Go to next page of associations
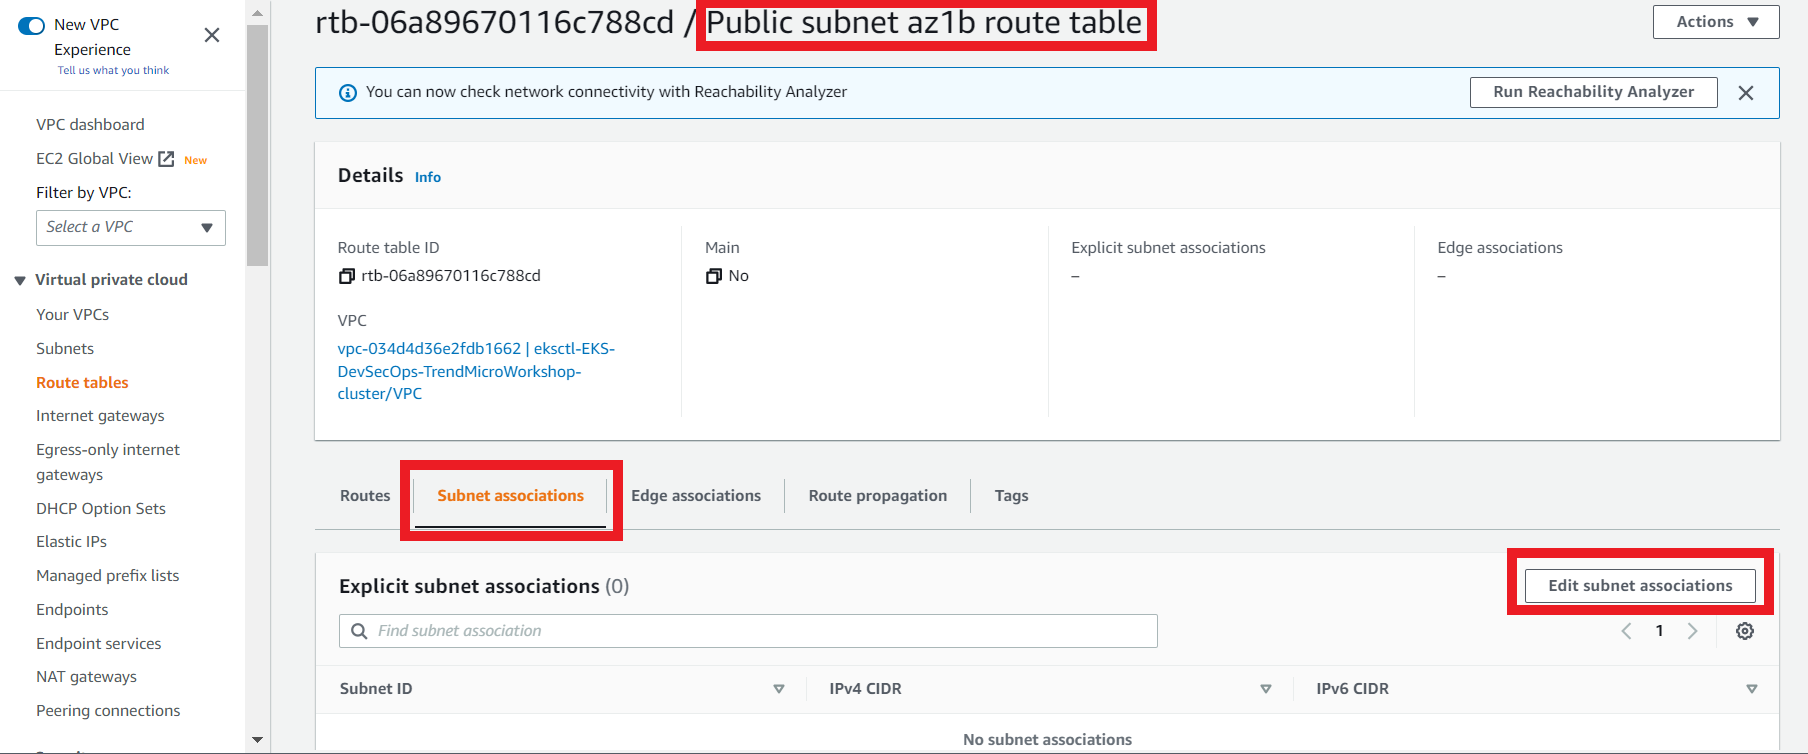The height and width of the screenshot is (754, 1808). 1692,631
